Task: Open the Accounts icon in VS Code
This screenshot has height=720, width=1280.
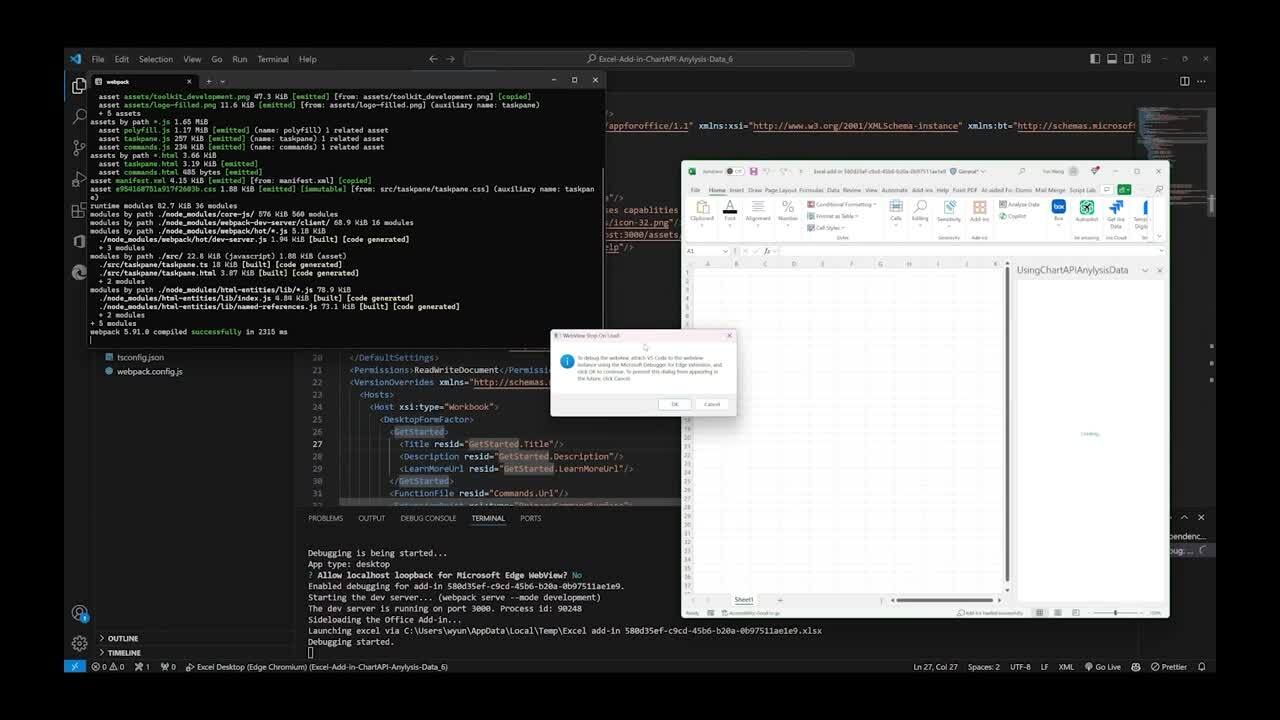Action: 79,613
